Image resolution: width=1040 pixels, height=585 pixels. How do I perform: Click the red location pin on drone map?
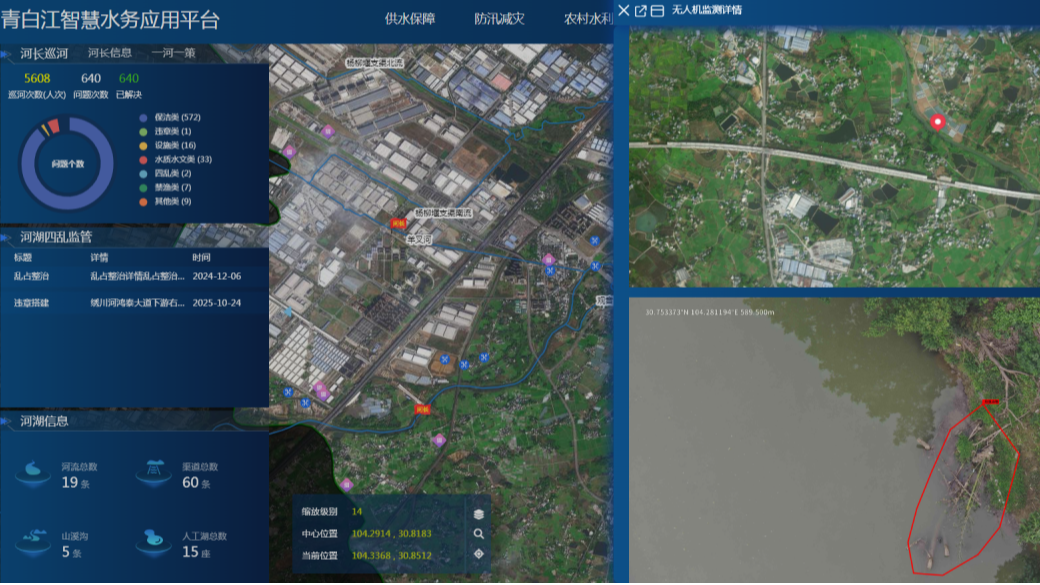tap(937, 123)
